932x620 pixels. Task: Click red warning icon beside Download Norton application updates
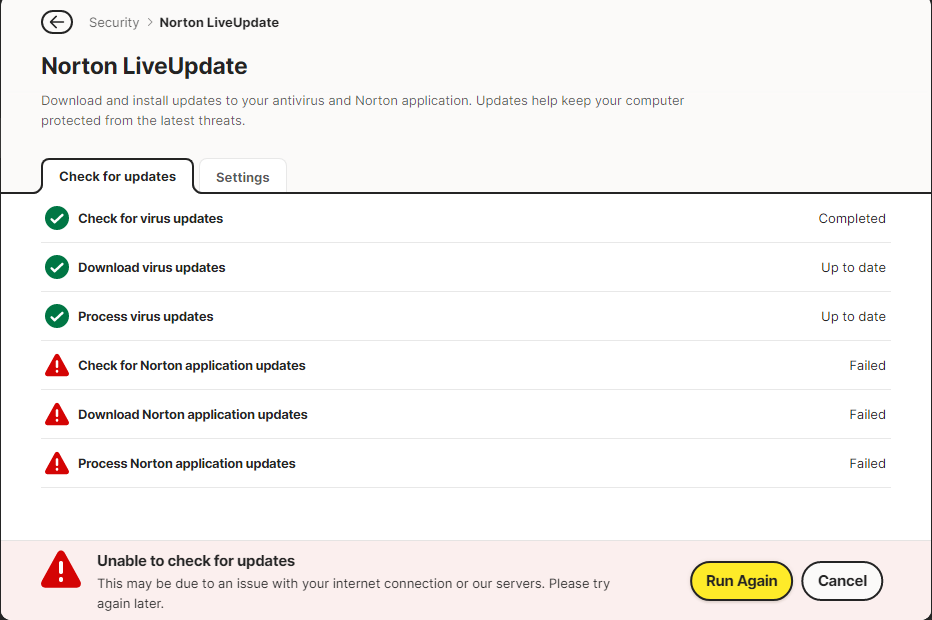[x=57, y=414]
